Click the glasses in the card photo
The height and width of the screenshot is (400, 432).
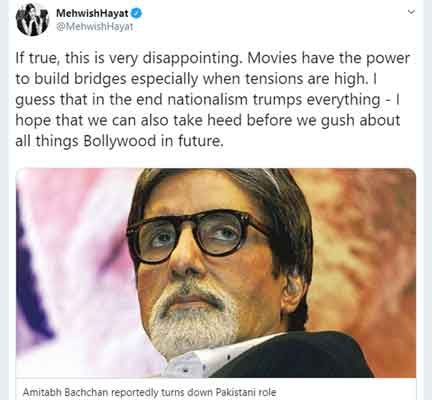click(200, 236)
